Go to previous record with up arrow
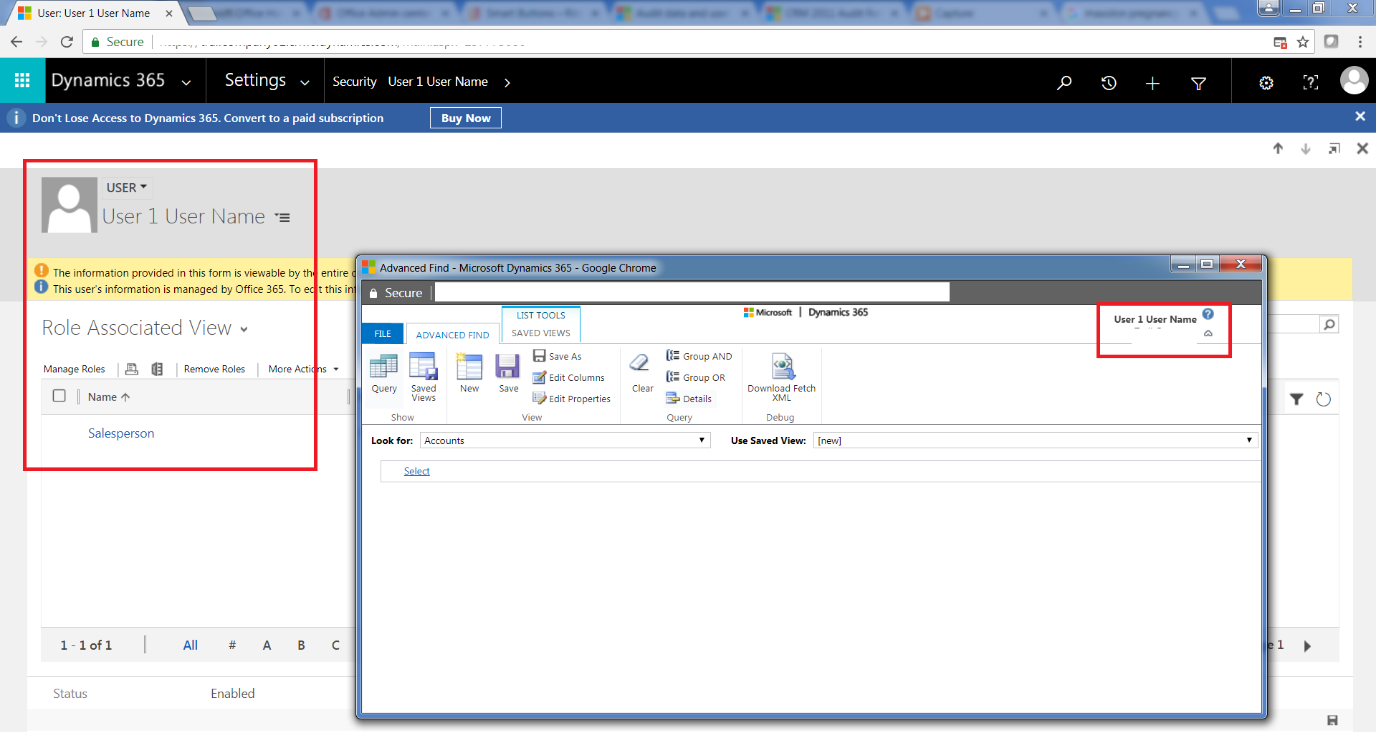The width and height of the screenshot is (1376, 732). (x=1278, y=148)
